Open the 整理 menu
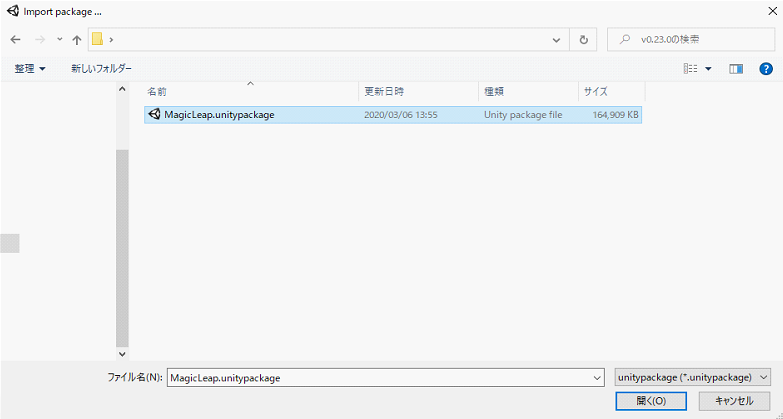The height and width of the screenshot is (419, 783). pyautogui.click(x=30, y=68)
